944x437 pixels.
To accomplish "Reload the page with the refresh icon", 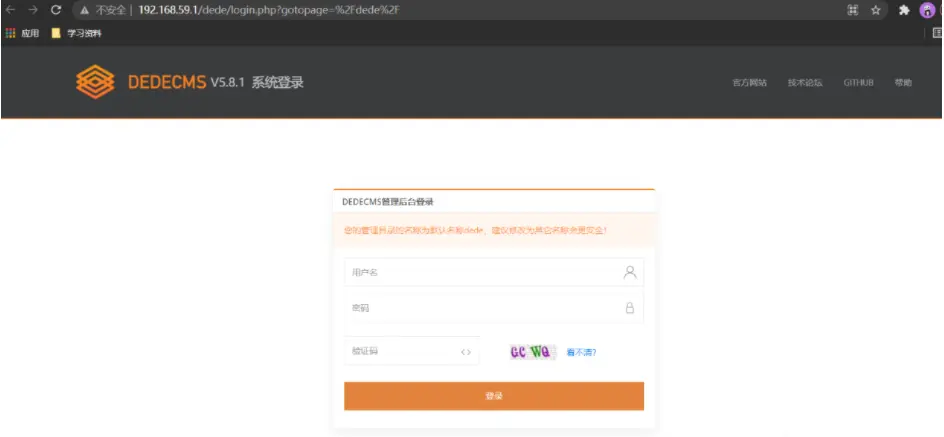I will coord(56,10).
